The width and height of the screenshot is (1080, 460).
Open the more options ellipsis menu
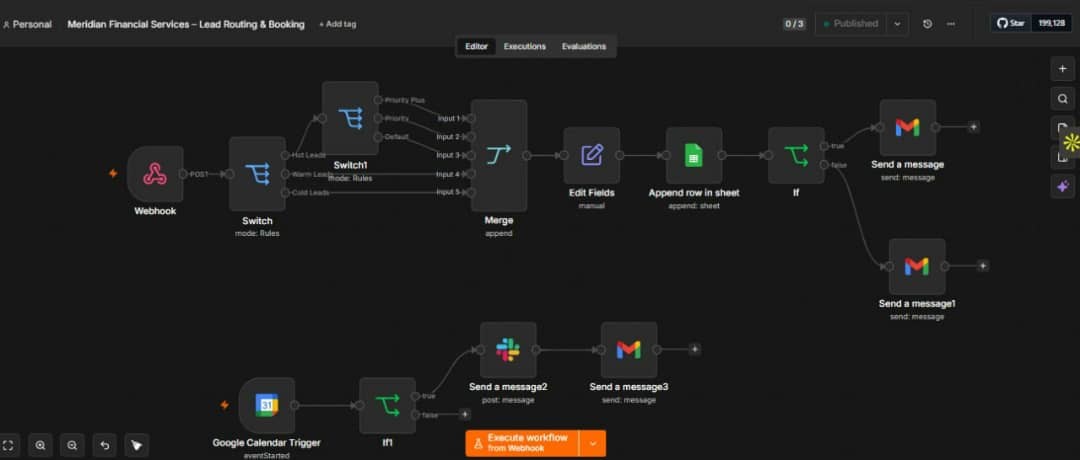(x=951, y=24)
